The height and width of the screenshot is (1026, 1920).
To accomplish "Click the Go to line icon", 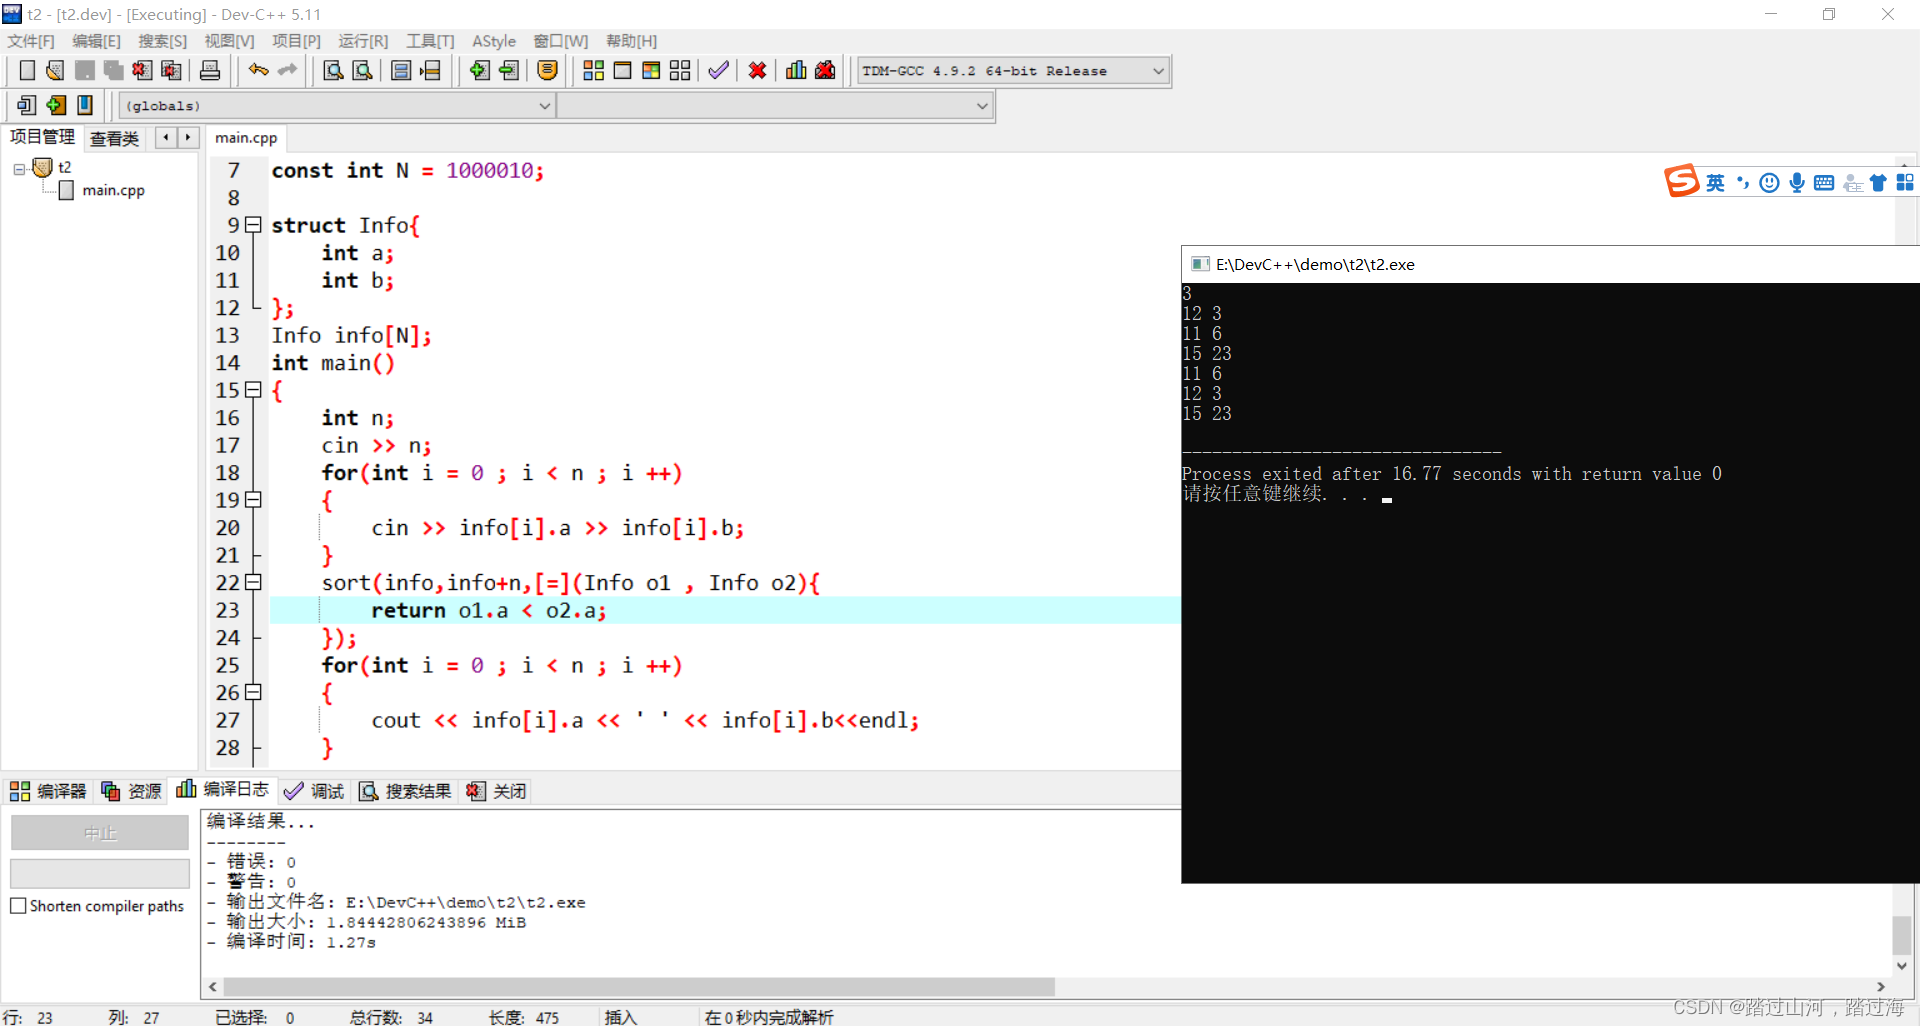I will point(401,70).
